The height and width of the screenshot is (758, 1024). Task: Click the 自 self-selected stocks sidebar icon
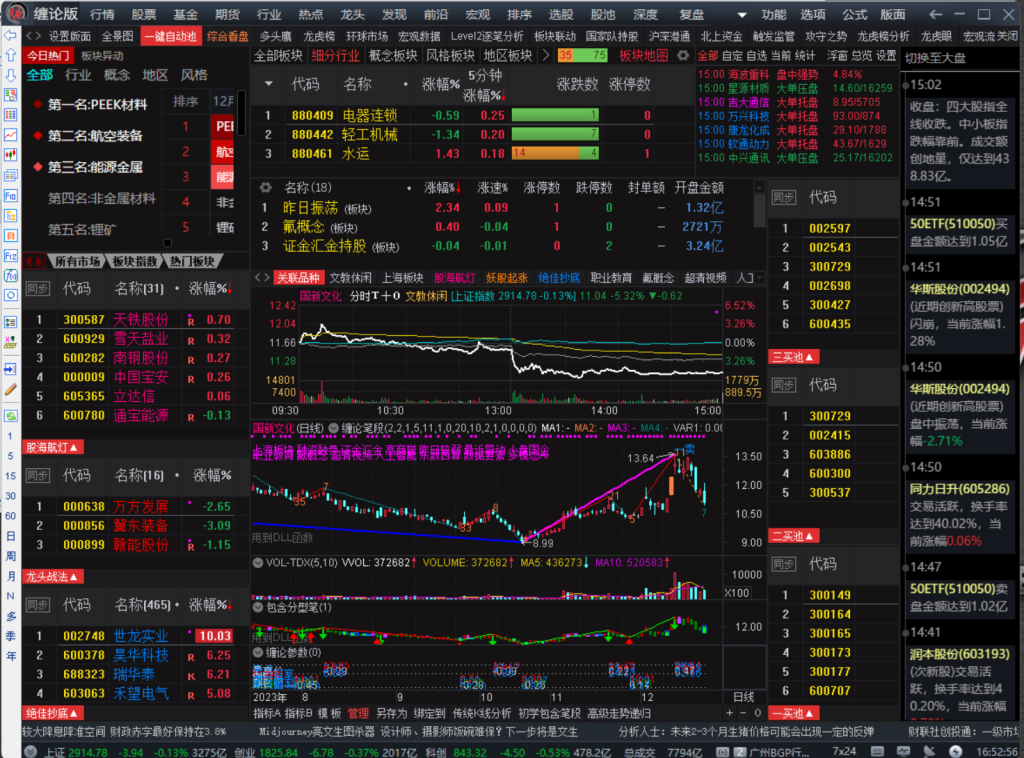click(10, 236)
